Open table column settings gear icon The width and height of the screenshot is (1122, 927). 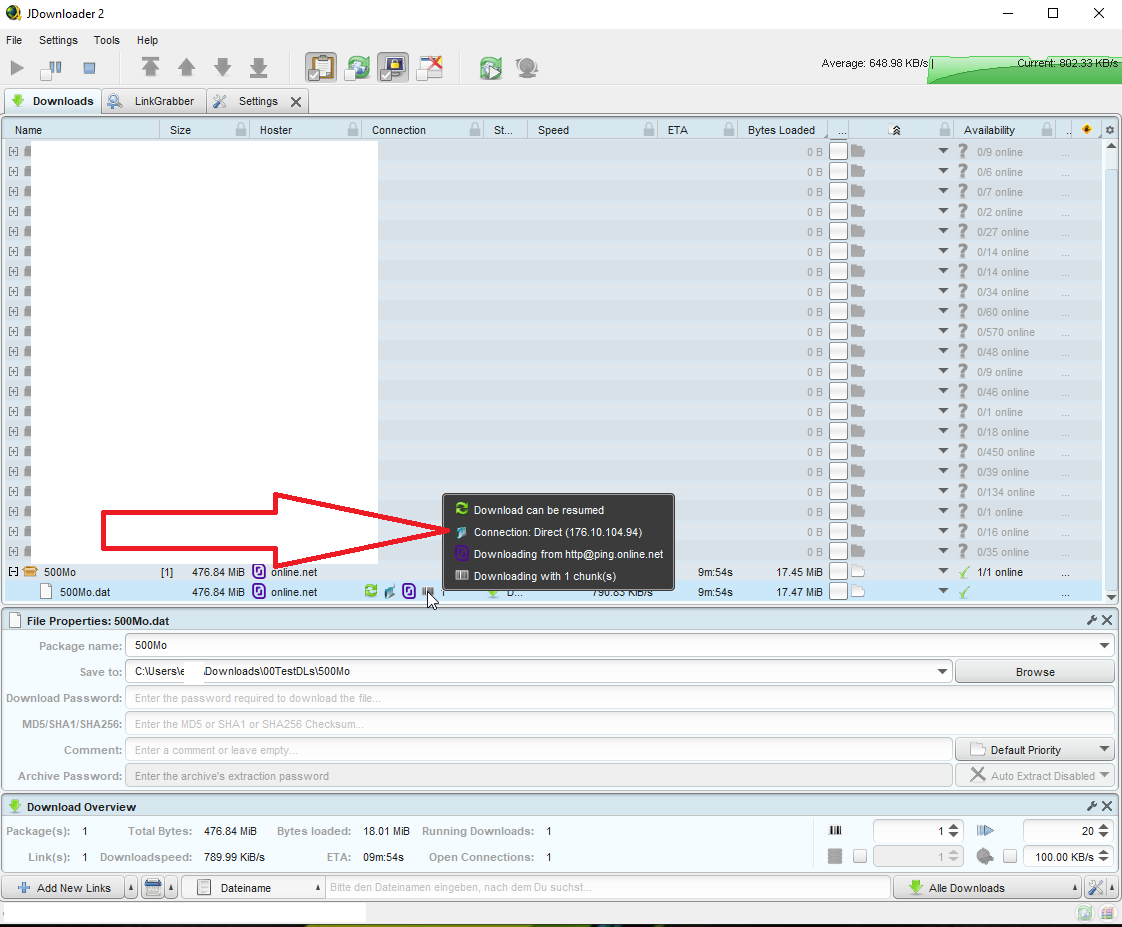(x=1110, y=130)
